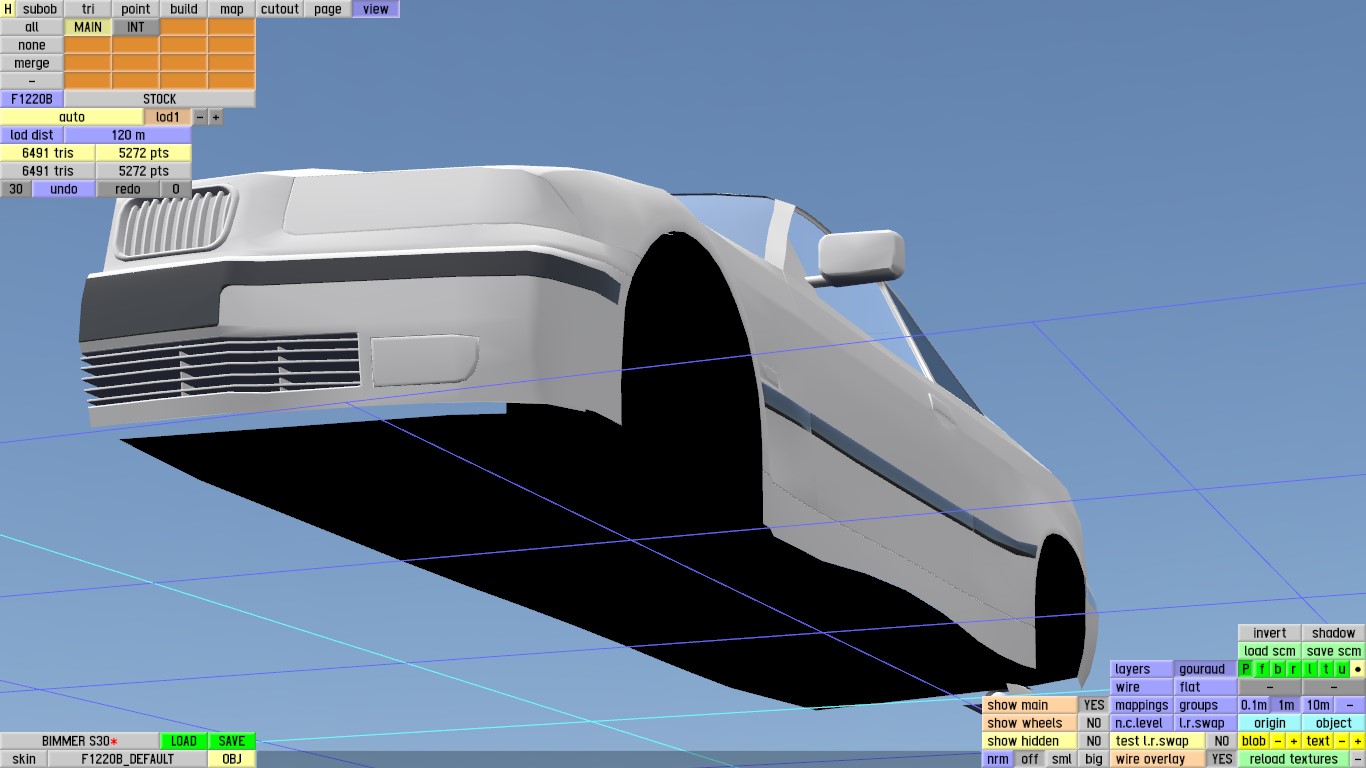The height and width of the screenshot is (768, 1366).
Task: Click the undo button
Action: click(64, 189)
